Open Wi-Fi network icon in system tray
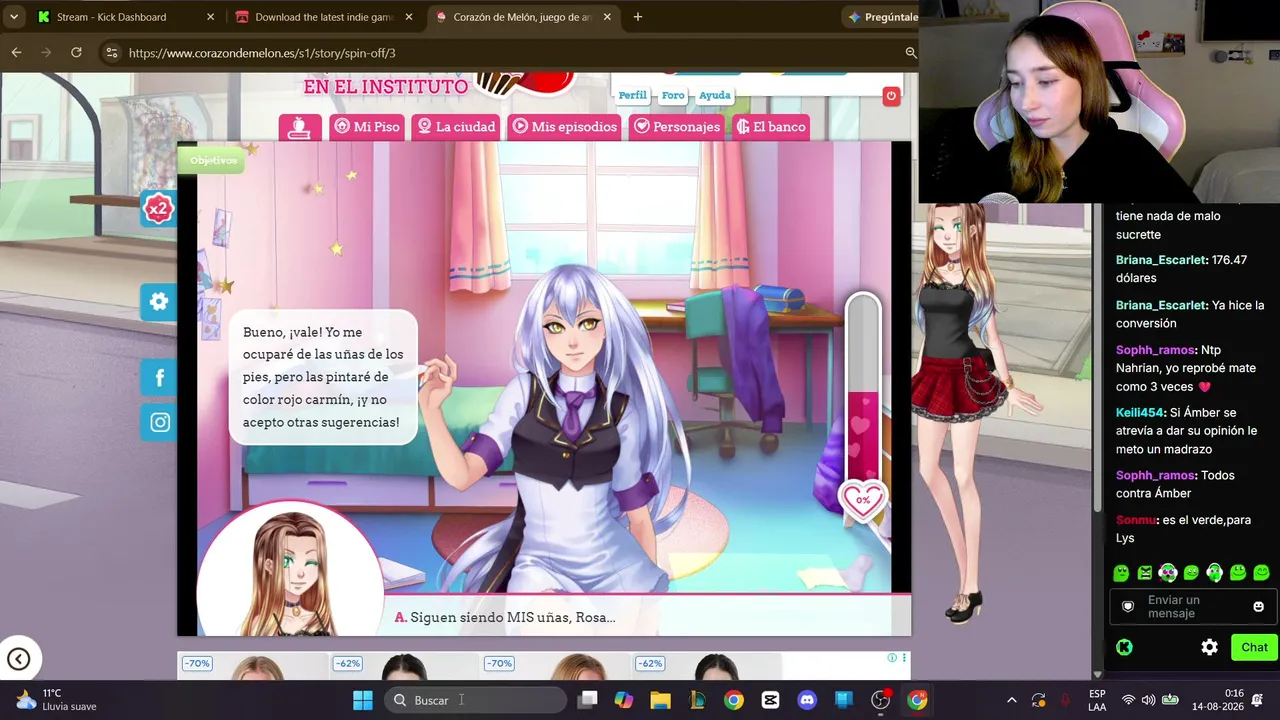The image size is (1280, 720). click(1128, 700)
